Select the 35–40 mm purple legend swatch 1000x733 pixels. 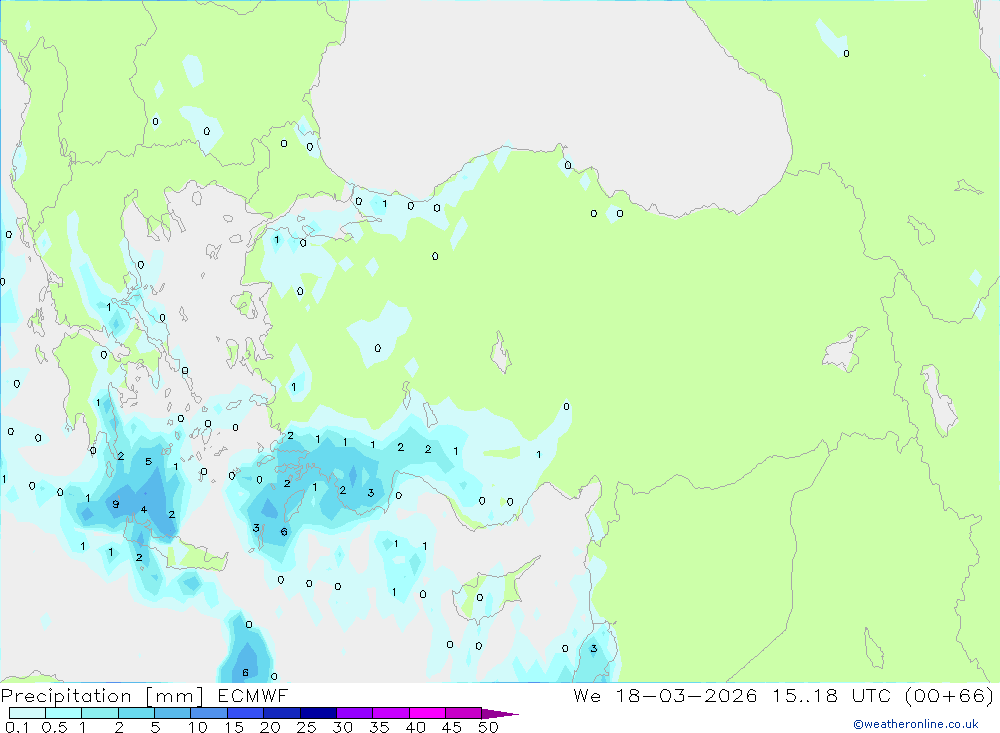coord(391,713)
